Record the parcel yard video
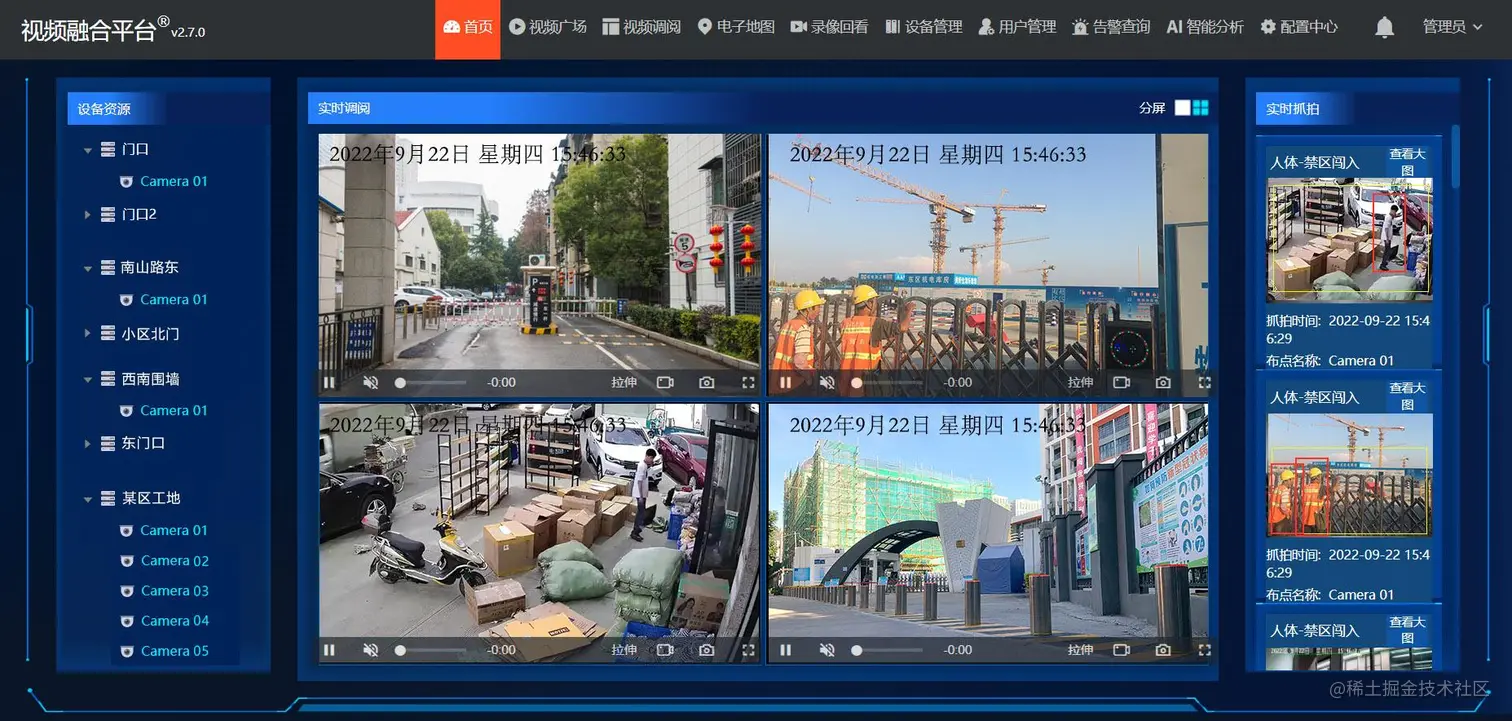Viewport: 1512px width, 721px height. click(665, 650)
